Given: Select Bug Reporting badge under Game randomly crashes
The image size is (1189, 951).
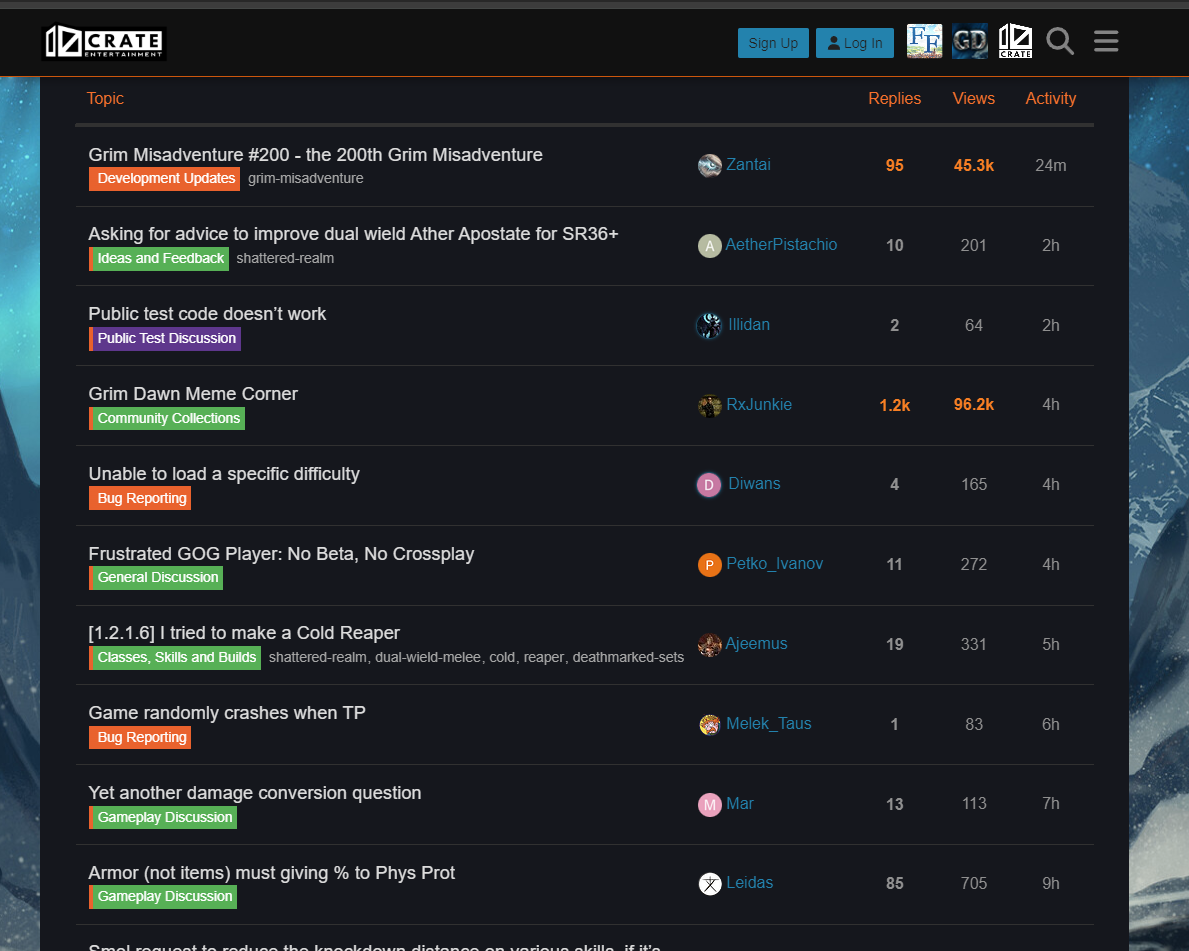Looking at the screenshot, I should (x=140, y=737).
